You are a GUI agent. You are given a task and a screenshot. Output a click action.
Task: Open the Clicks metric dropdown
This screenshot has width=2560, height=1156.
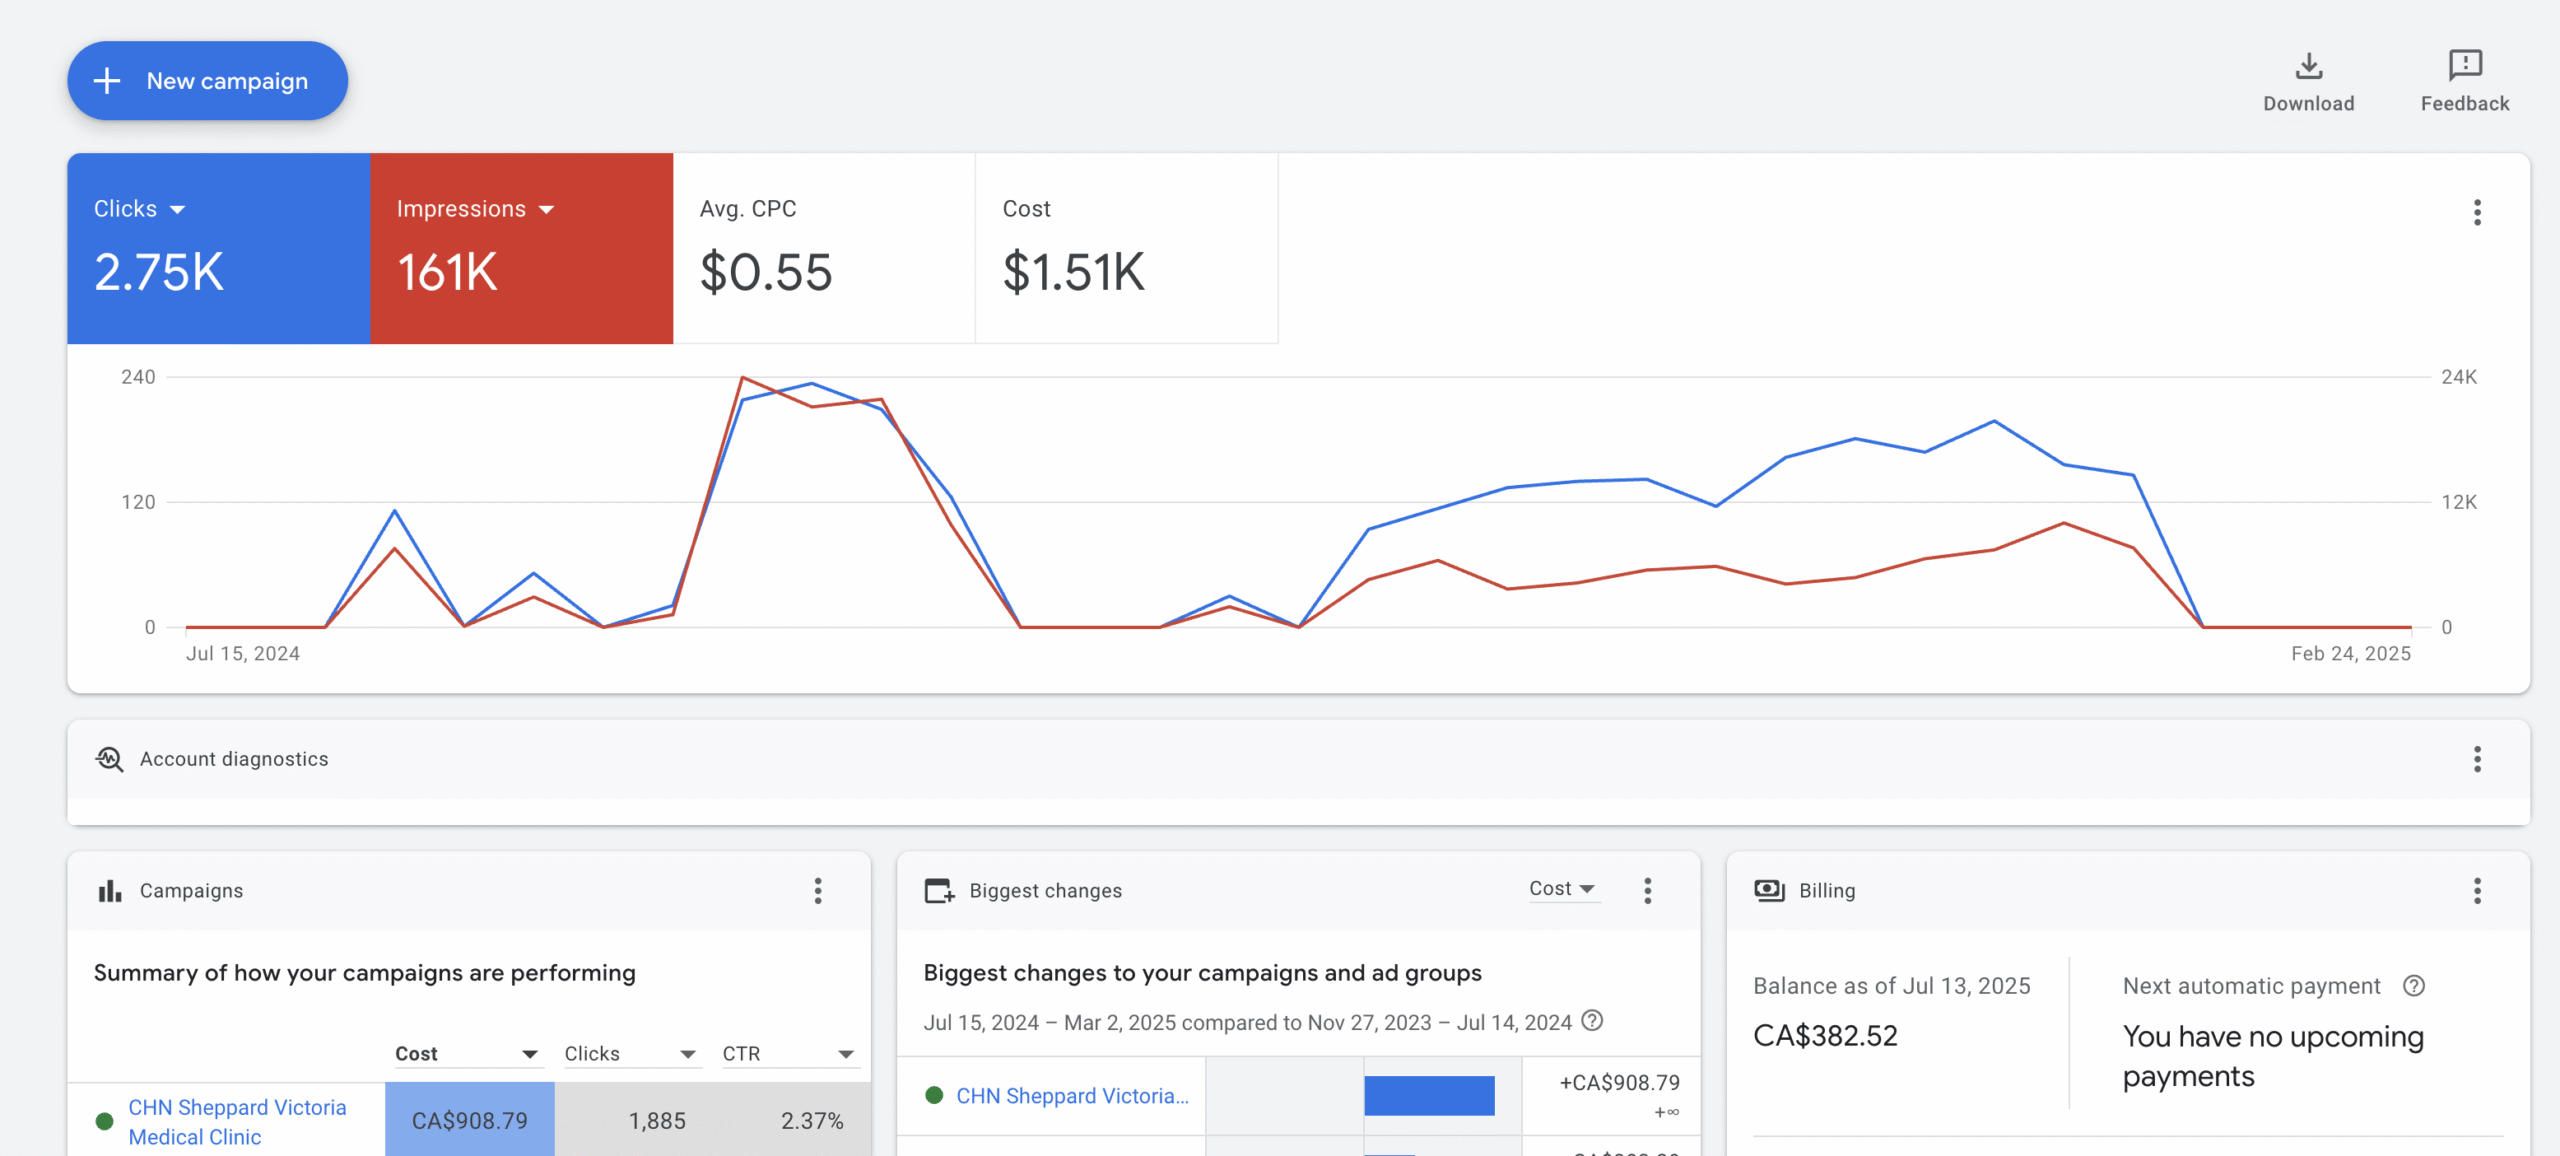(178, 208)
